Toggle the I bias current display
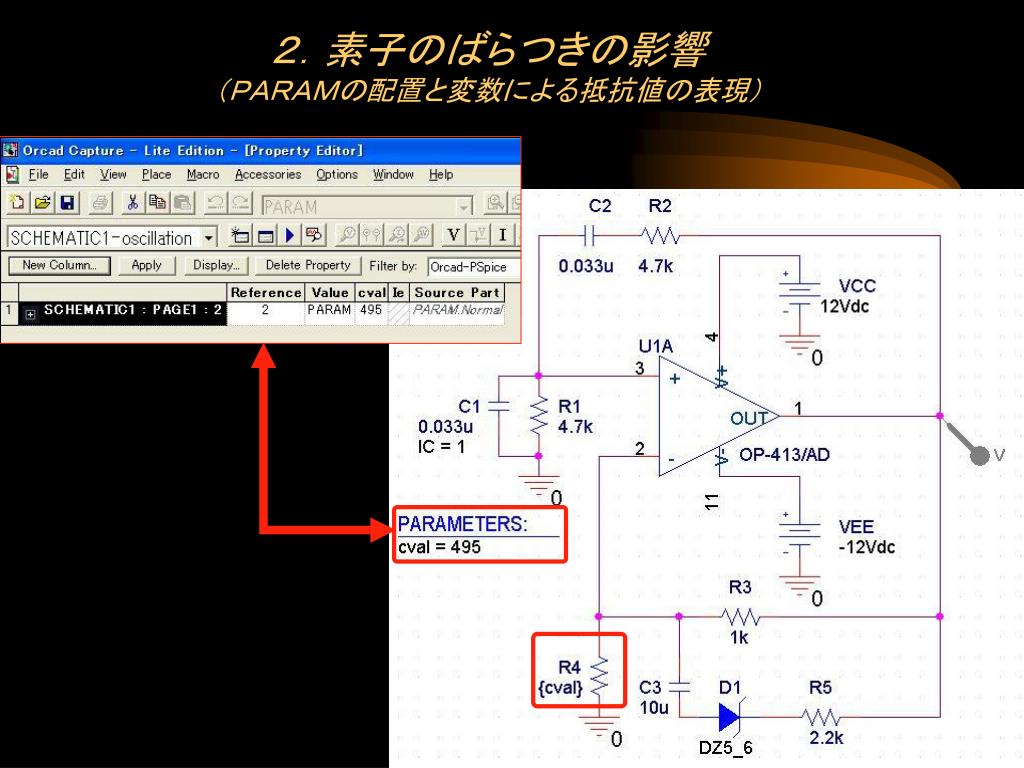This screenshot has width=1024, height=768. (x=503, y=235)
